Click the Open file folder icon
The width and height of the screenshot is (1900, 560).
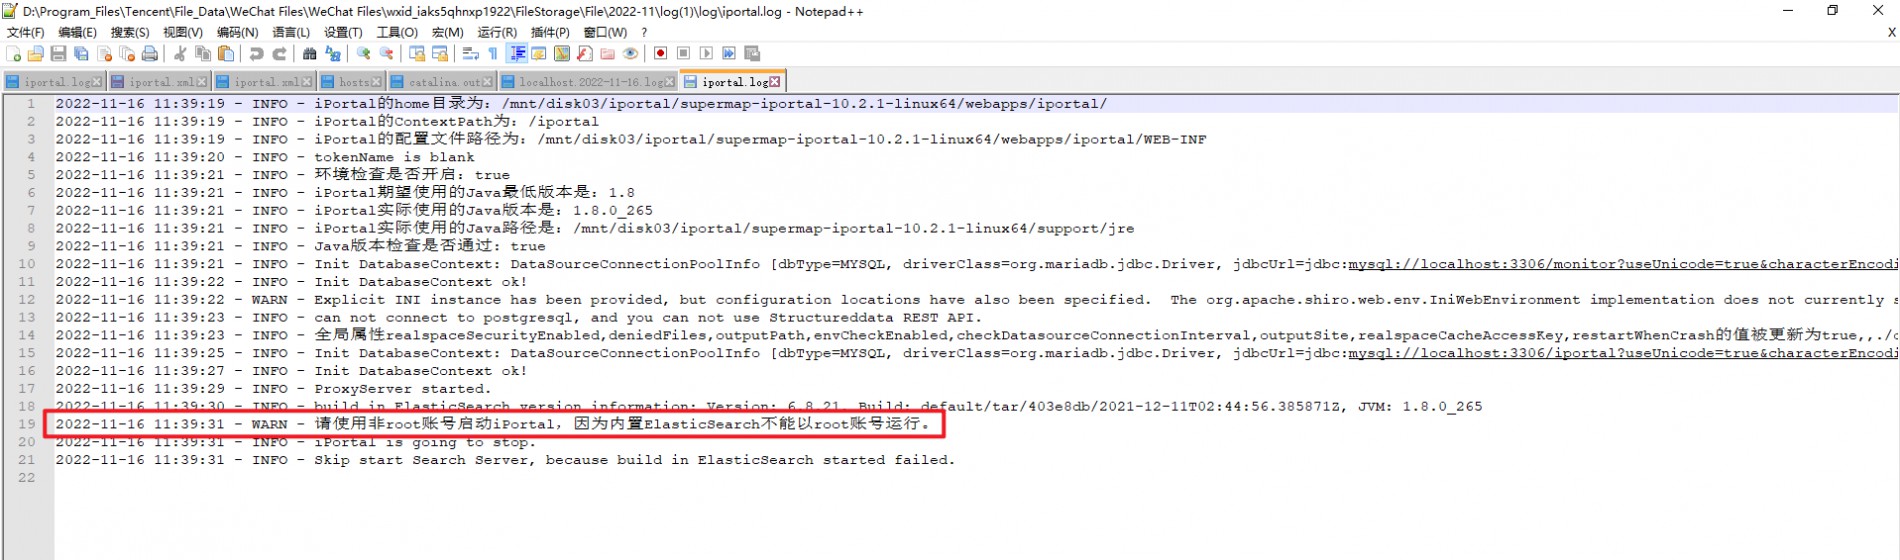click(x=36, y=54)
